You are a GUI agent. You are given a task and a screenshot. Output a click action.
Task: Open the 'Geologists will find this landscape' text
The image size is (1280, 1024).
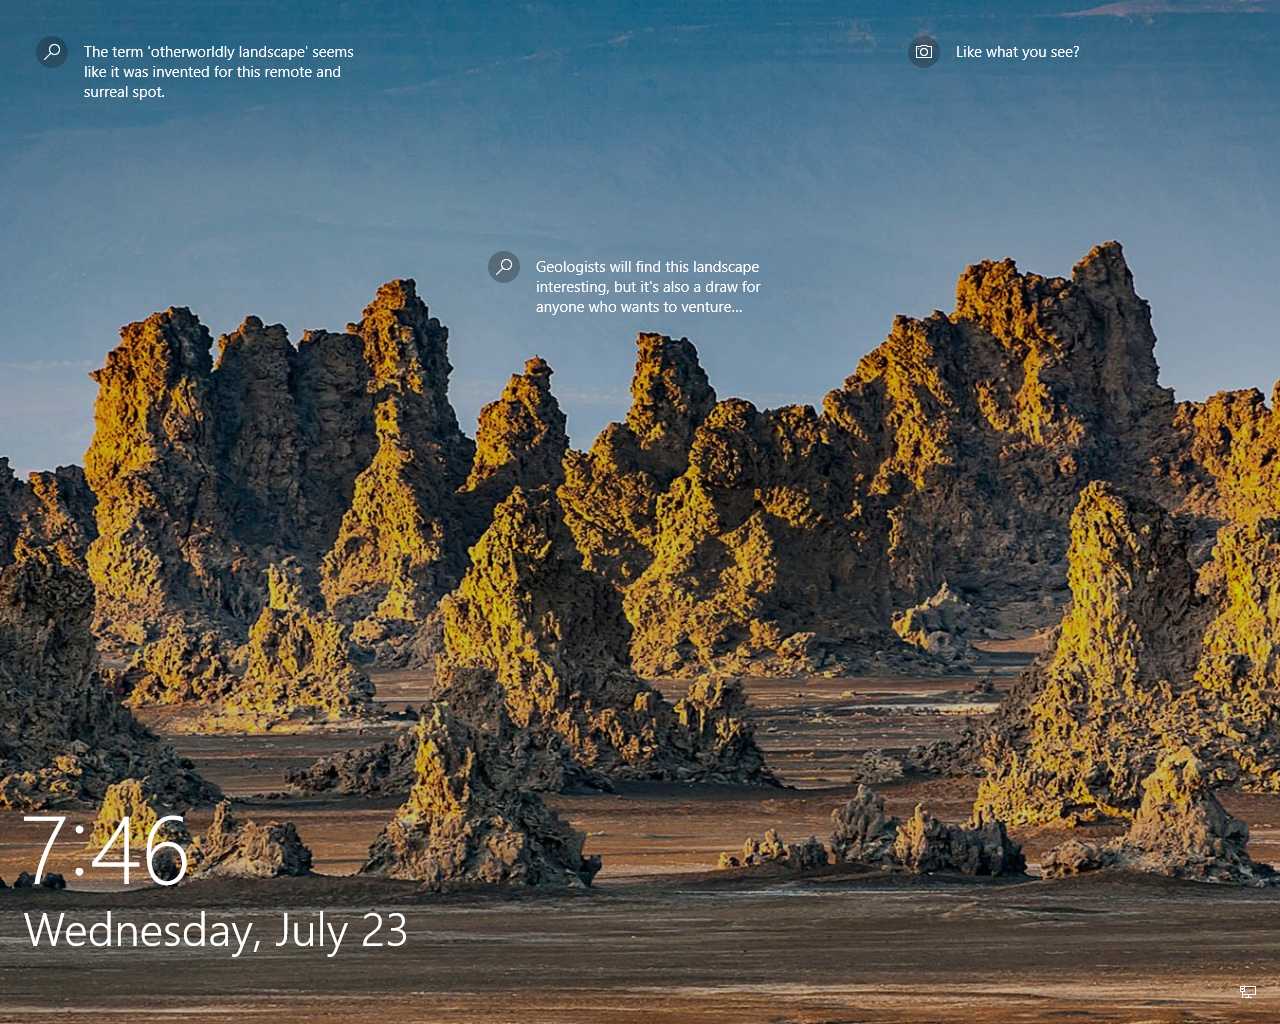tap(648, 287)
